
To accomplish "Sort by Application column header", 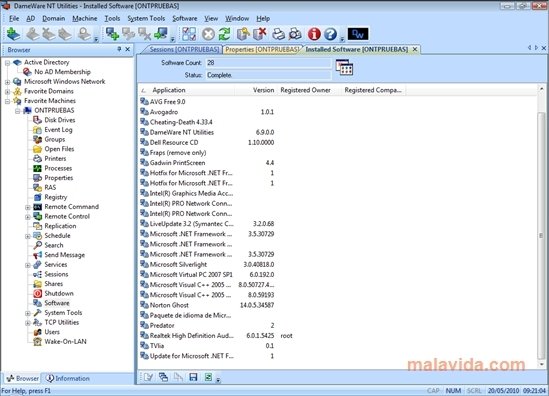I will coord(187,90).
